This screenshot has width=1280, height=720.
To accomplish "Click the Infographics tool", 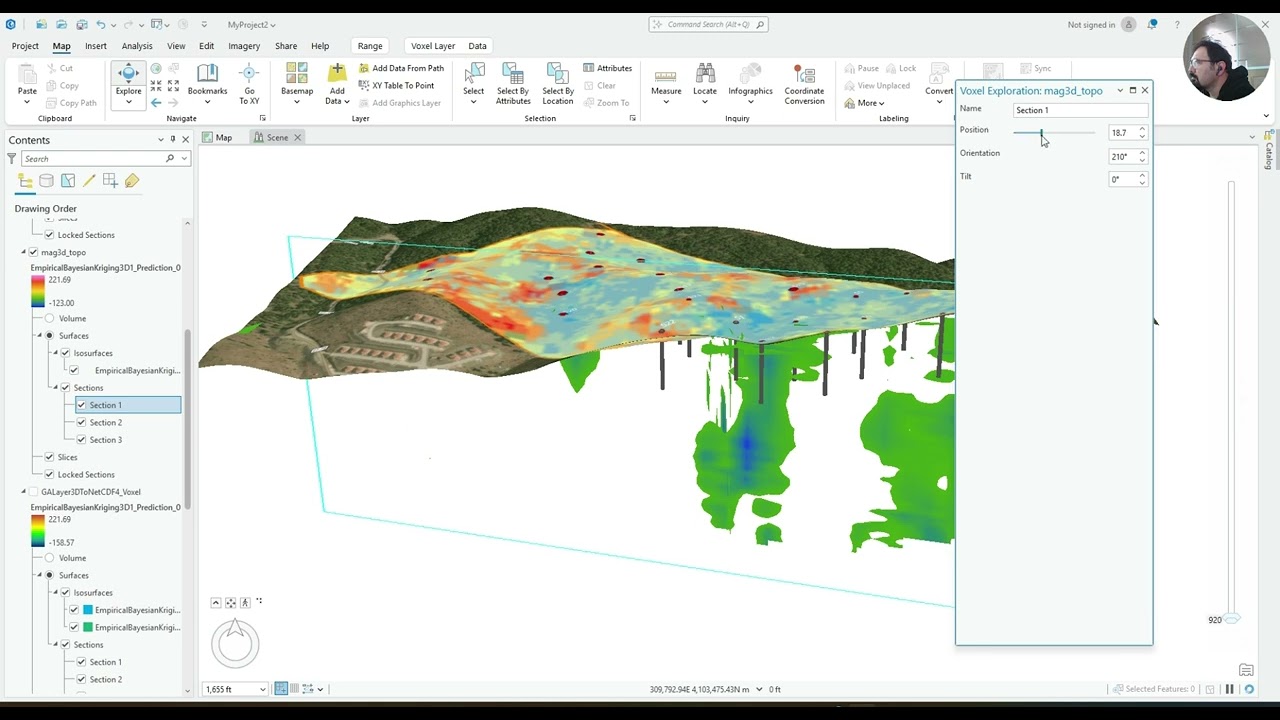I will [x=750, y=83].
